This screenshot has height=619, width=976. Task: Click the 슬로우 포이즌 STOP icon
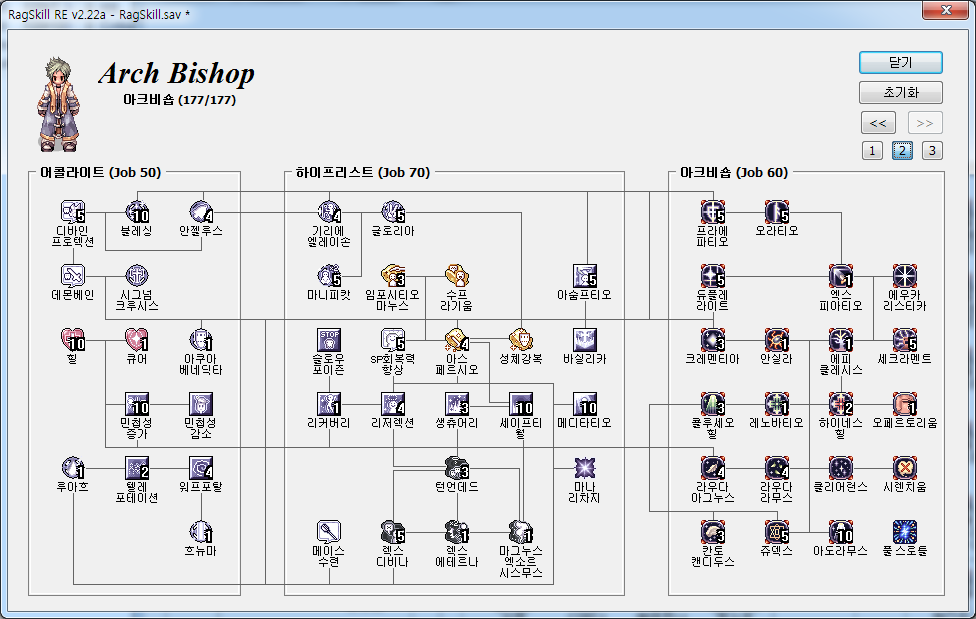(x=329, y=340)
